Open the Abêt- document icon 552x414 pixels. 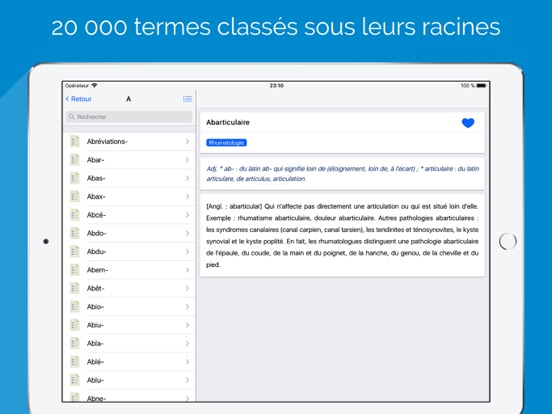coord(75,288)
